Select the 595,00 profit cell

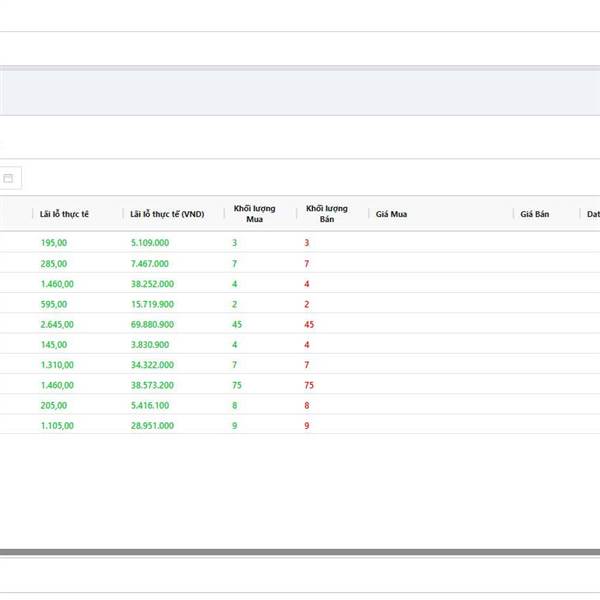coord(54,304)
